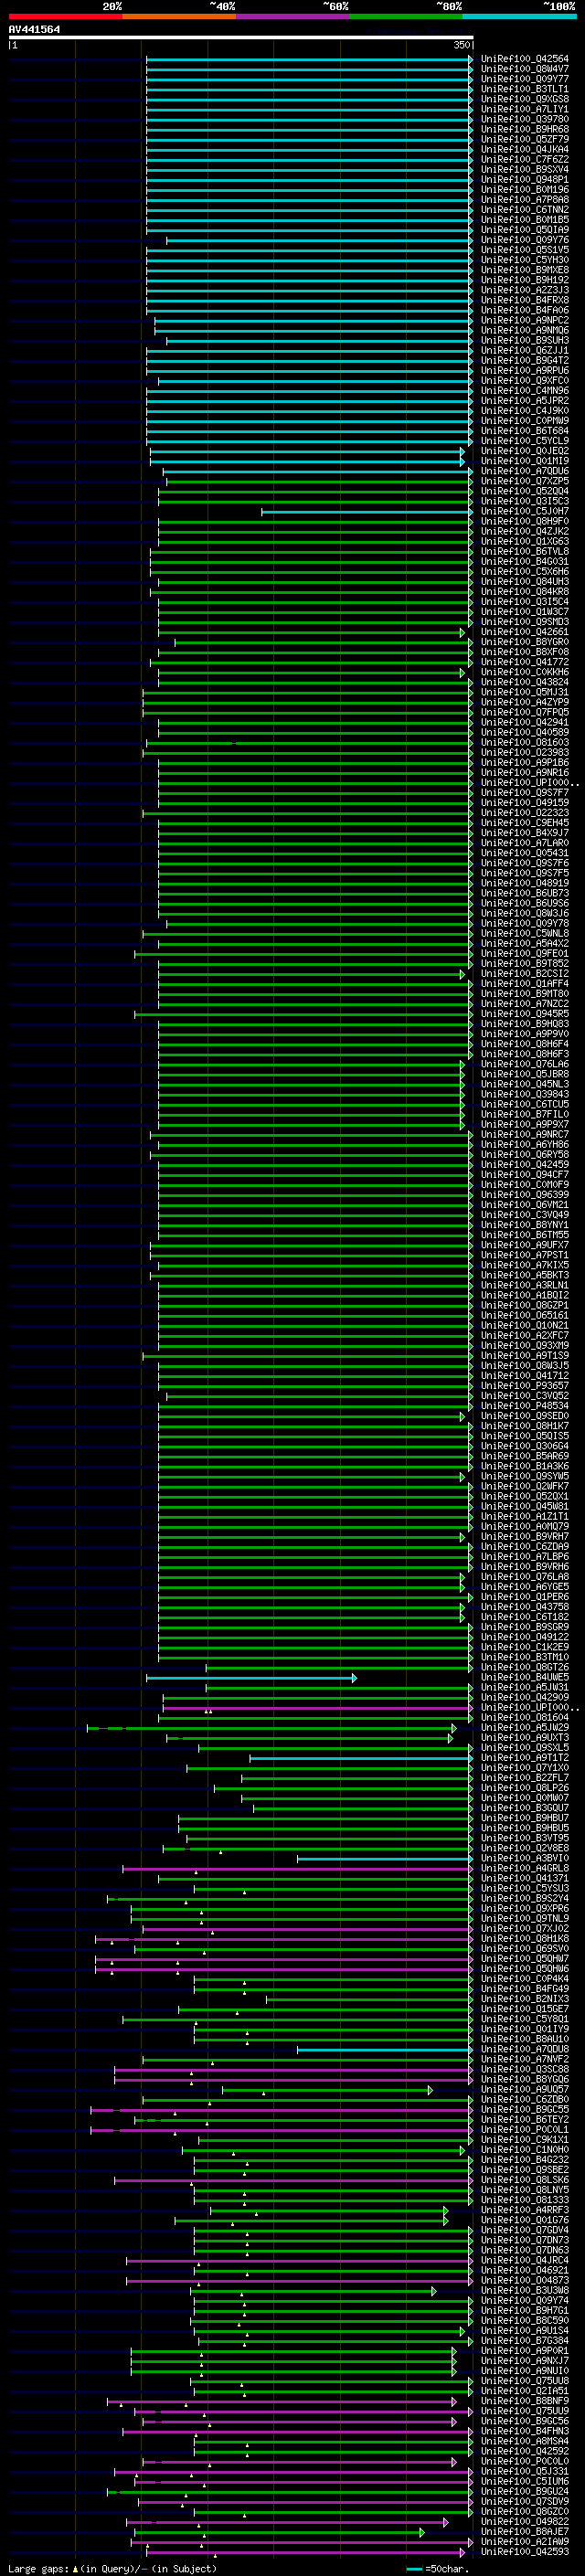Select label UniRef100_B2ZFL7
Viewport: 585px width, 2576px height.
pyautogui.click(x=525, y=1778)
